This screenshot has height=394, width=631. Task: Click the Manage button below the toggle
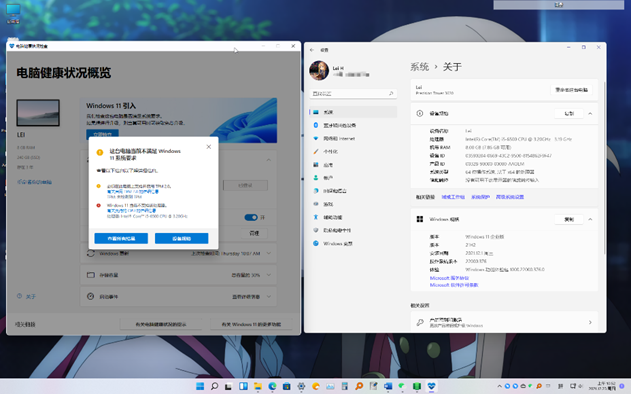(x=254, y=233)
